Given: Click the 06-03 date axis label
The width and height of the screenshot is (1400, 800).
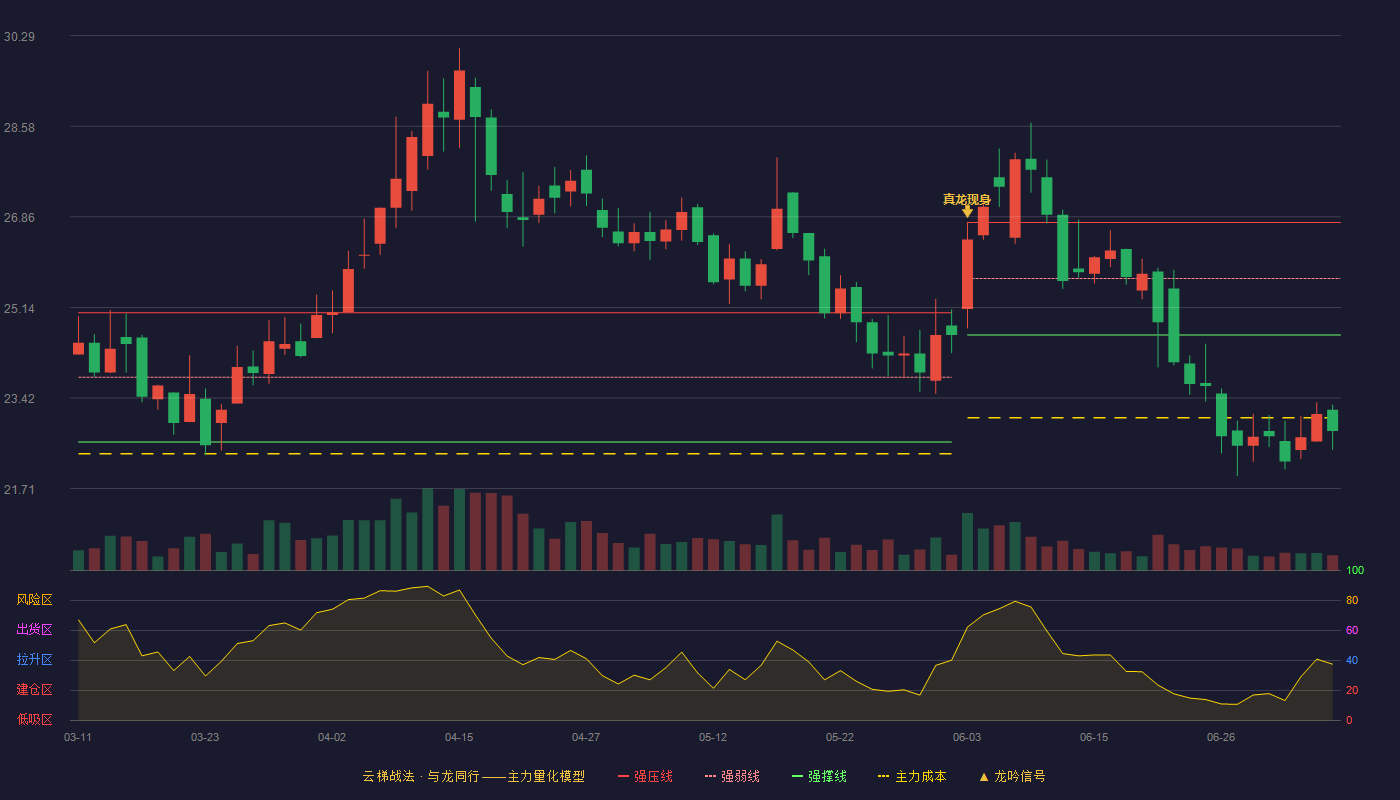Looking at the screenshot, I should (x=967, y=737).
